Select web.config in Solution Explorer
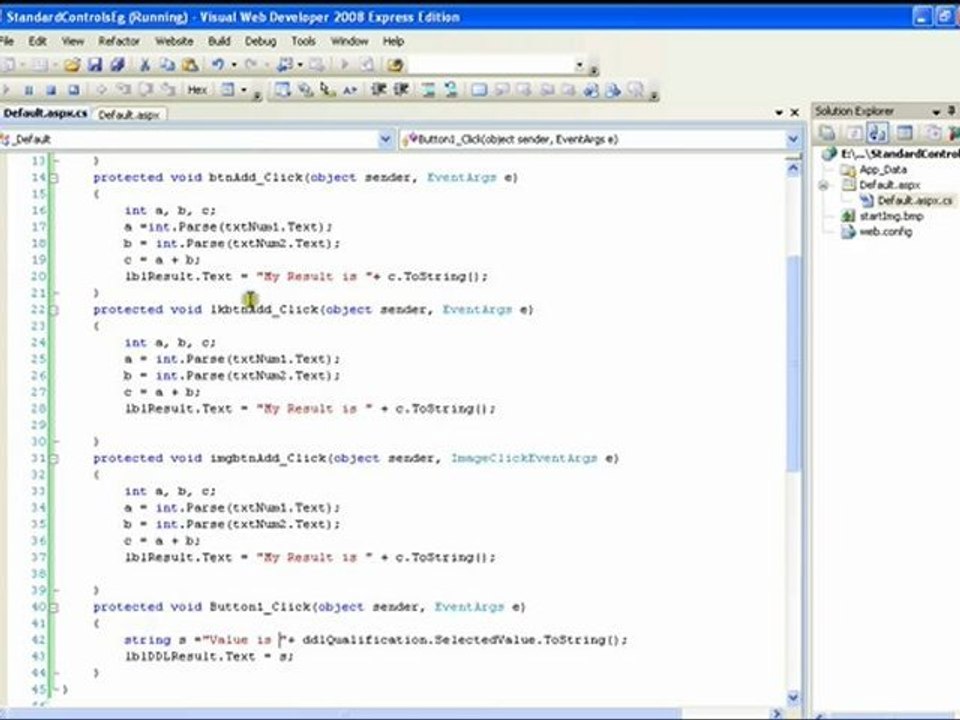This screenshot has height=720, width=960. click(x=877, y=232)
